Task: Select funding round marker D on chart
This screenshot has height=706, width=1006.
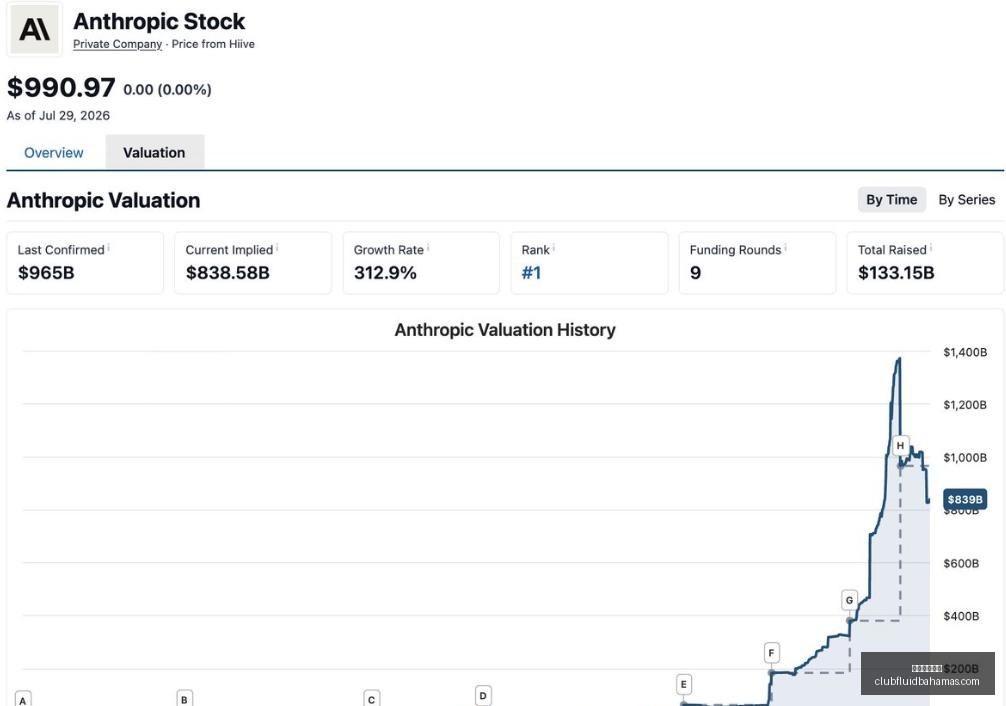Action: pos(483,695)
